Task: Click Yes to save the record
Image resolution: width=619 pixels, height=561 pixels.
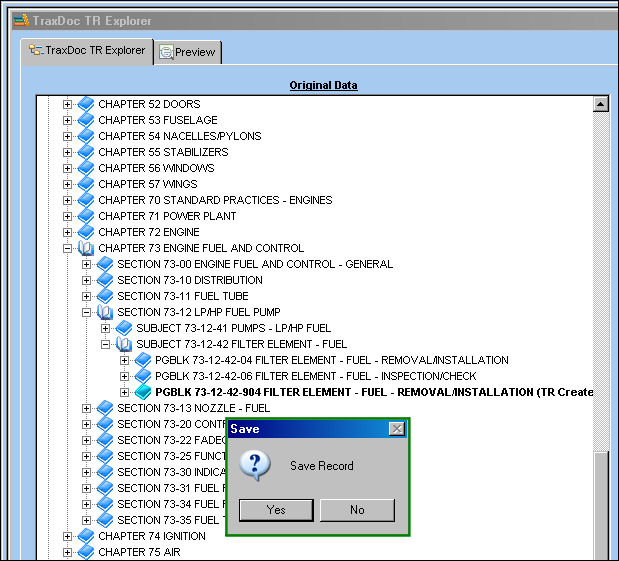Action: pyautogui.click(x=276, y=510)
